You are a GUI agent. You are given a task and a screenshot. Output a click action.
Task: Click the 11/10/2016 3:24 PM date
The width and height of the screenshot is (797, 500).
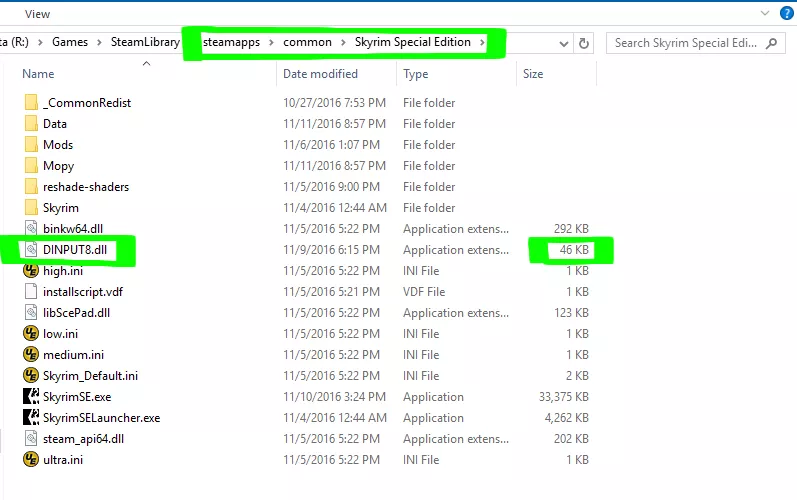[334, 397]
